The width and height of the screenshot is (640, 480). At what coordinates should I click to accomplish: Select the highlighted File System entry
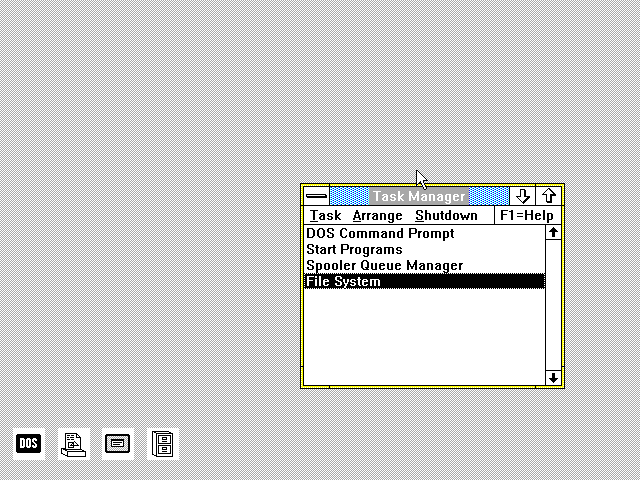(x=424, y=281)
